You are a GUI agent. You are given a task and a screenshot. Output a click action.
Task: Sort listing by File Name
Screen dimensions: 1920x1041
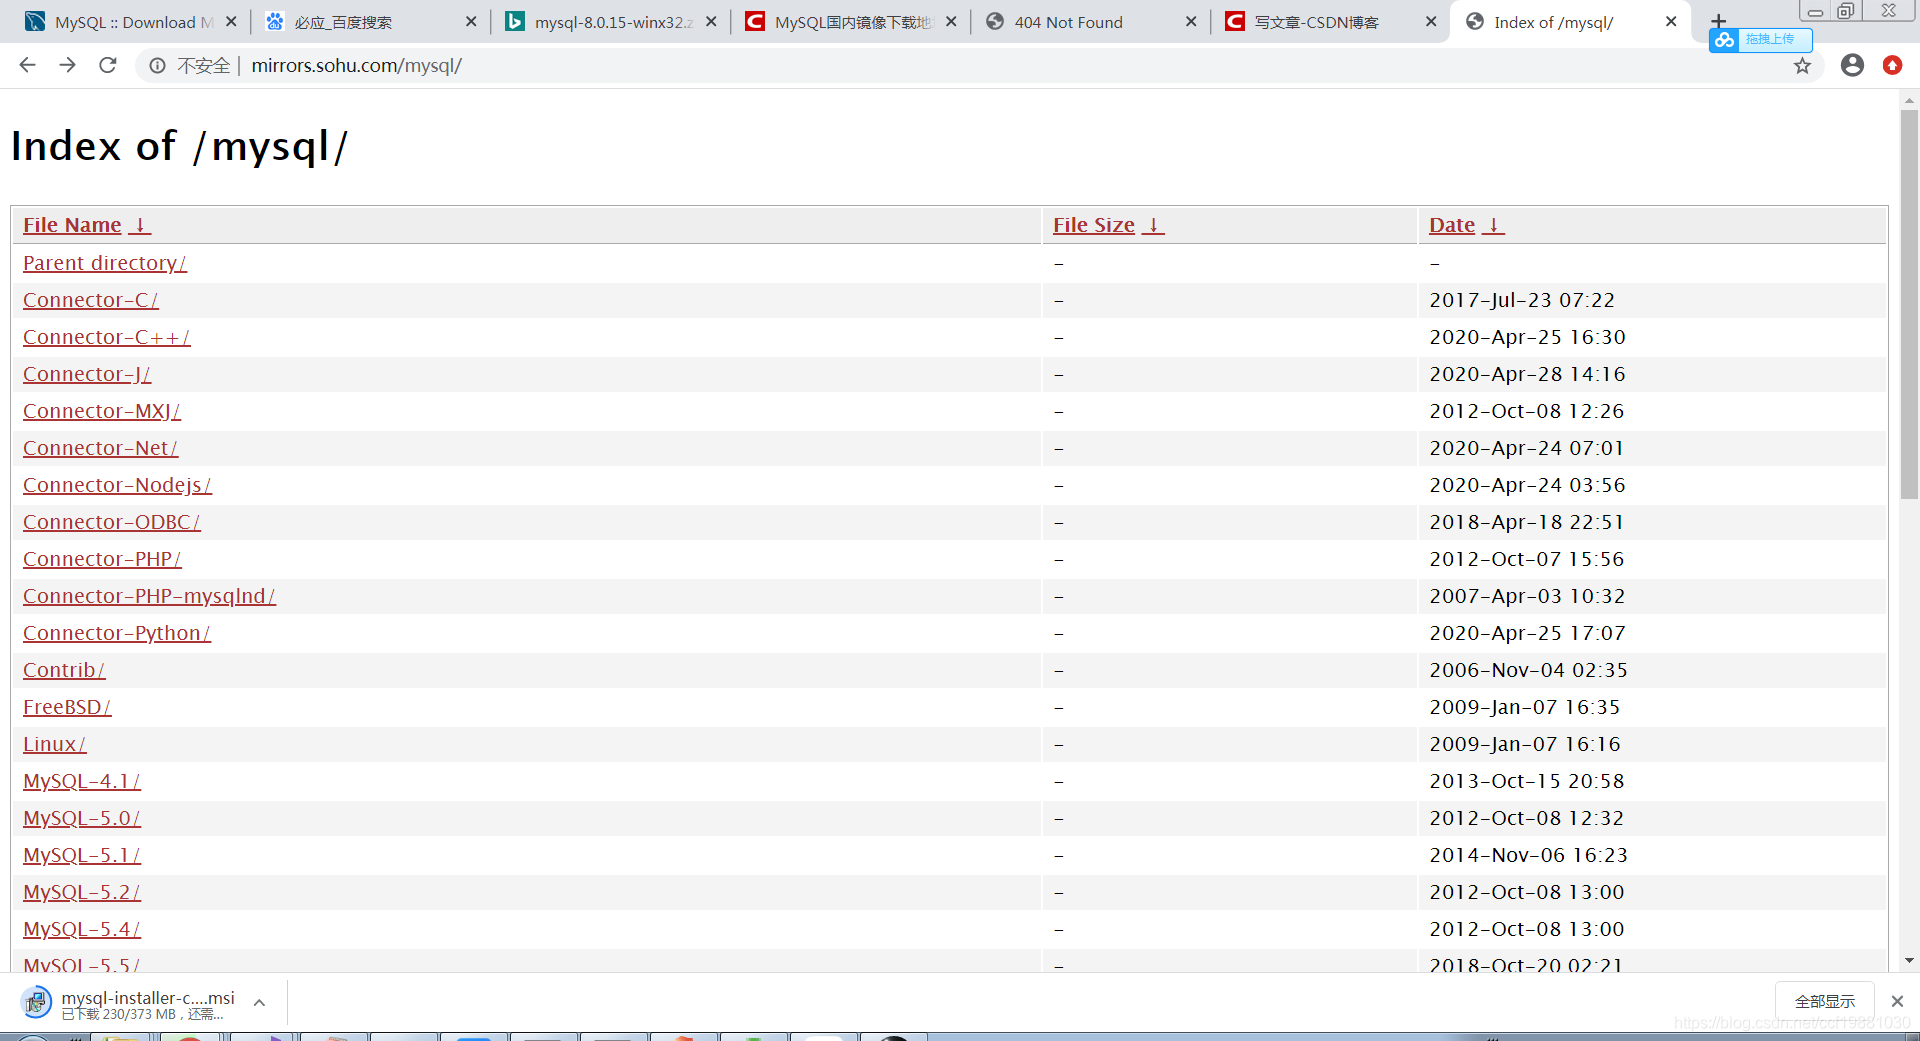[72, 225]
